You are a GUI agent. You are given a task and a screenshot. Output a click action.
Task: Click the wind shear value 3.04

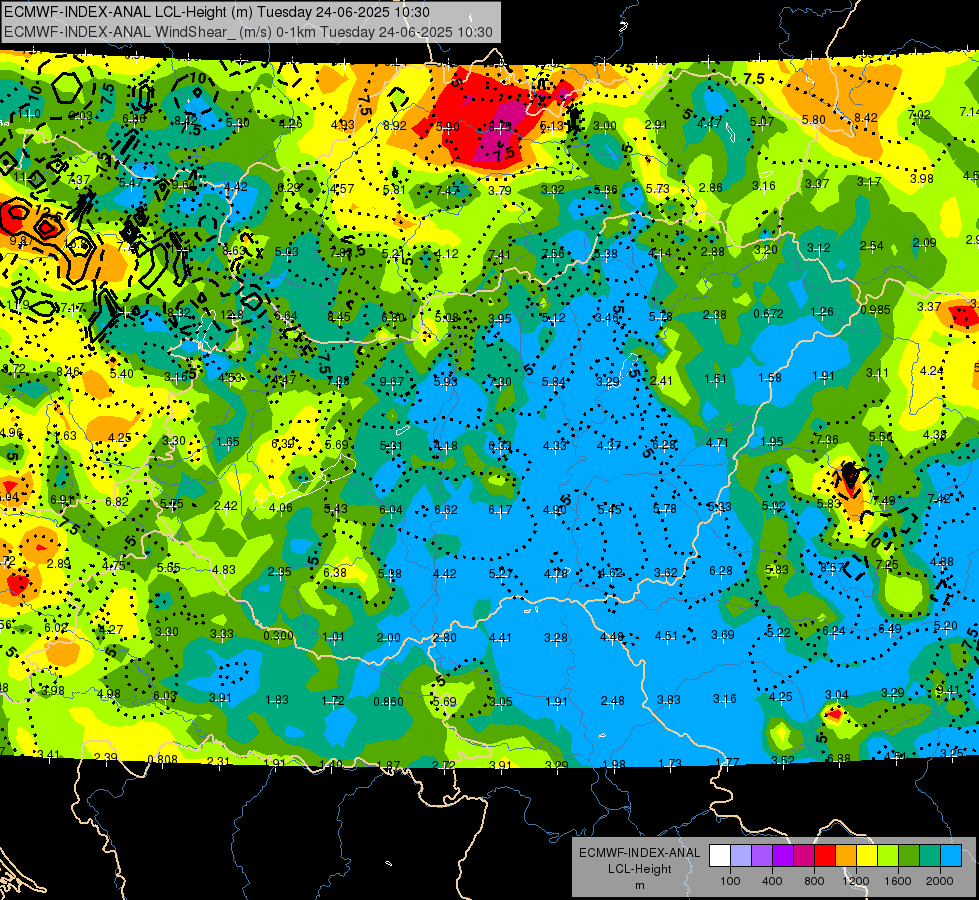point(837,695)
